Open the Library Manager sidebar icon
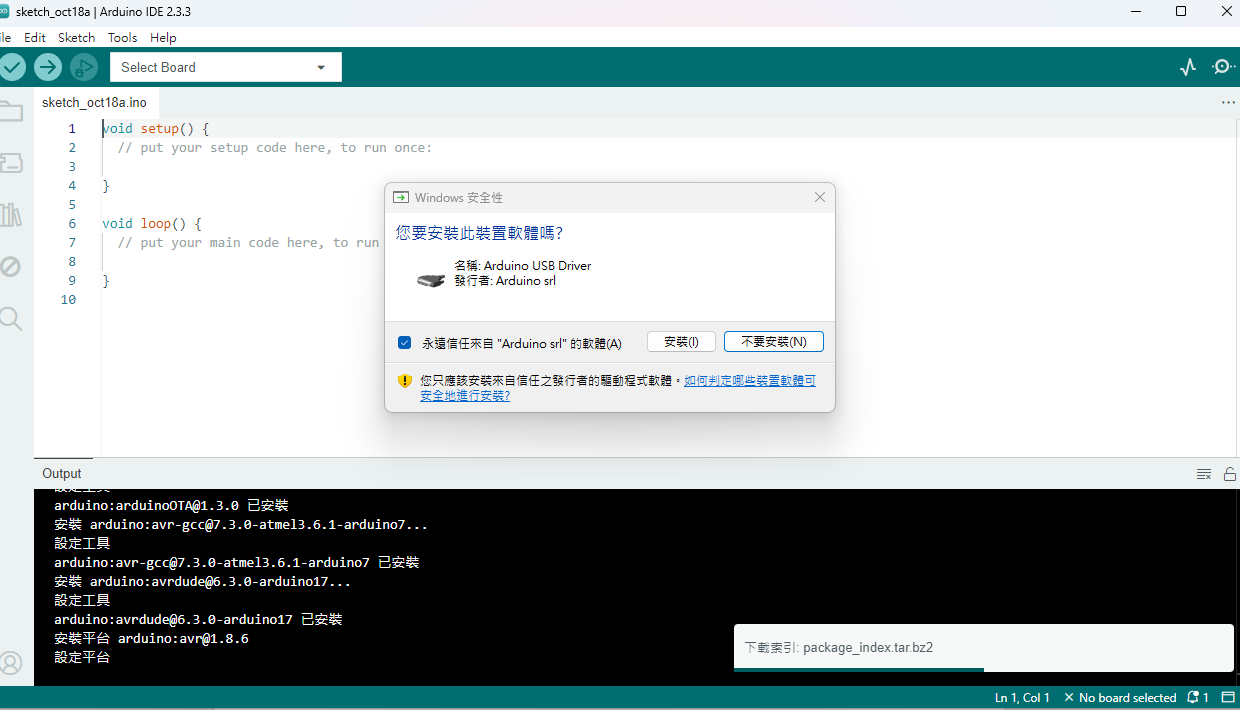This screenshot has height=710, width=1240. [11, 214]
